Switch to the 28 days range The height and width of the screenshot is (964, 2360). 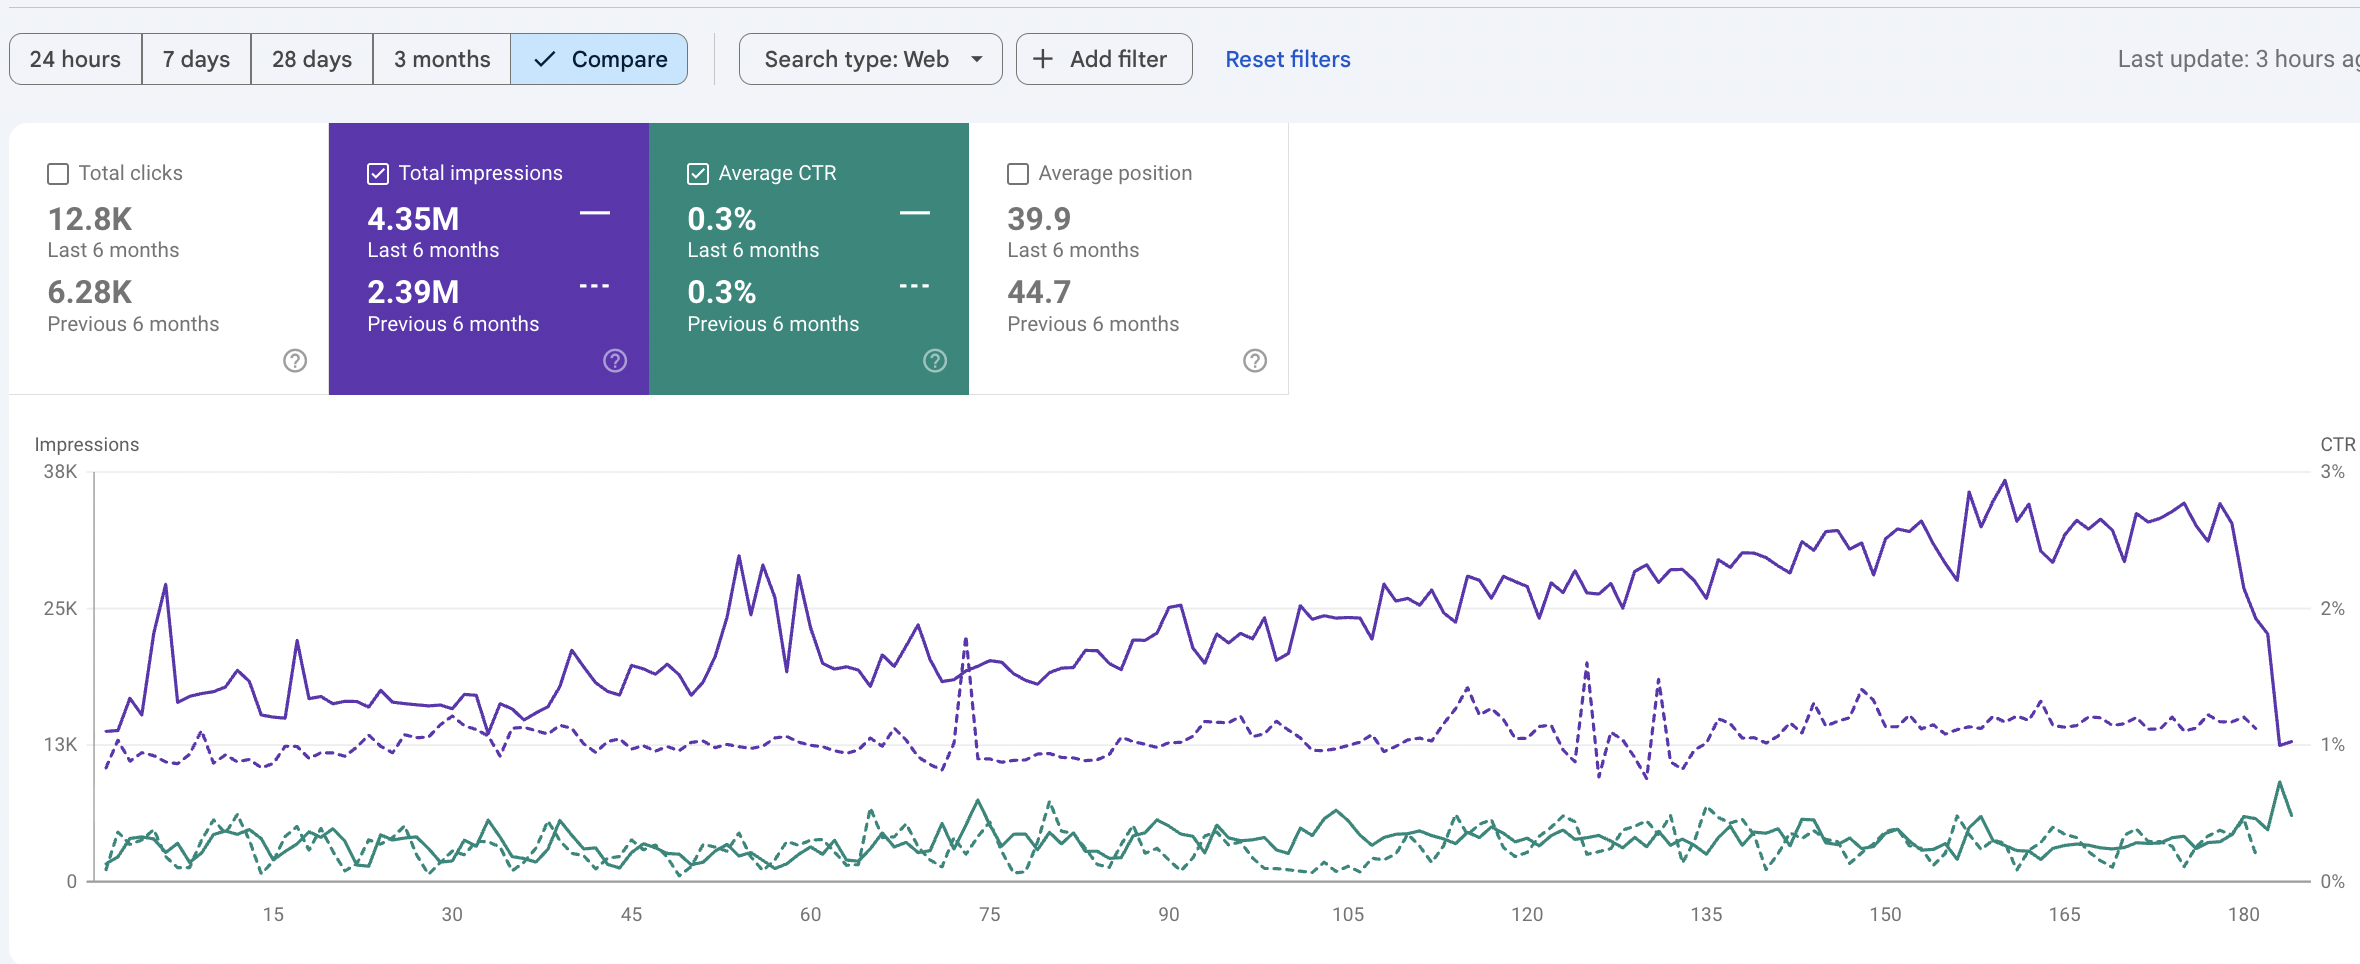point(312,59)
